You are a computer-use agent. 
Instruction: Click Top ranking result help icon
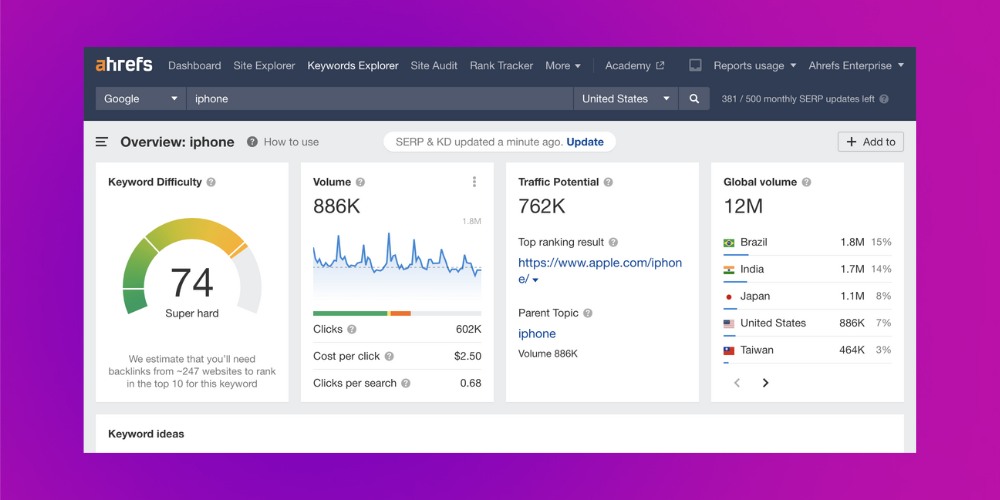613,242
